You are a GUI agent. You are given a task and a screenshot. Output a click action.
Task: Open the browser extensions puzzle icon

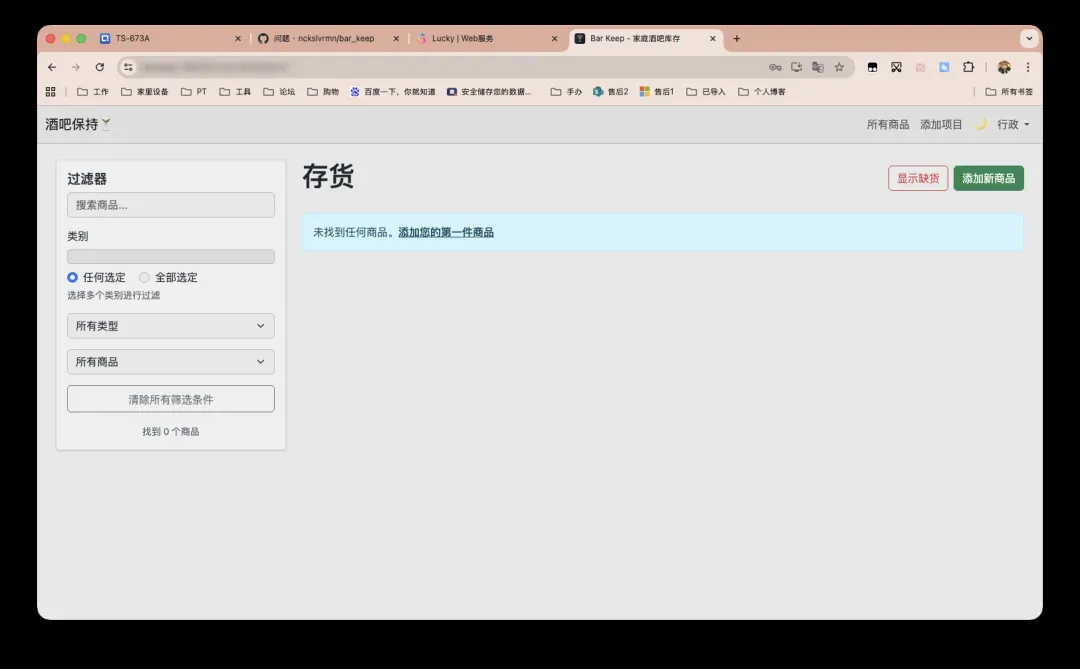(x=968, y=67)
